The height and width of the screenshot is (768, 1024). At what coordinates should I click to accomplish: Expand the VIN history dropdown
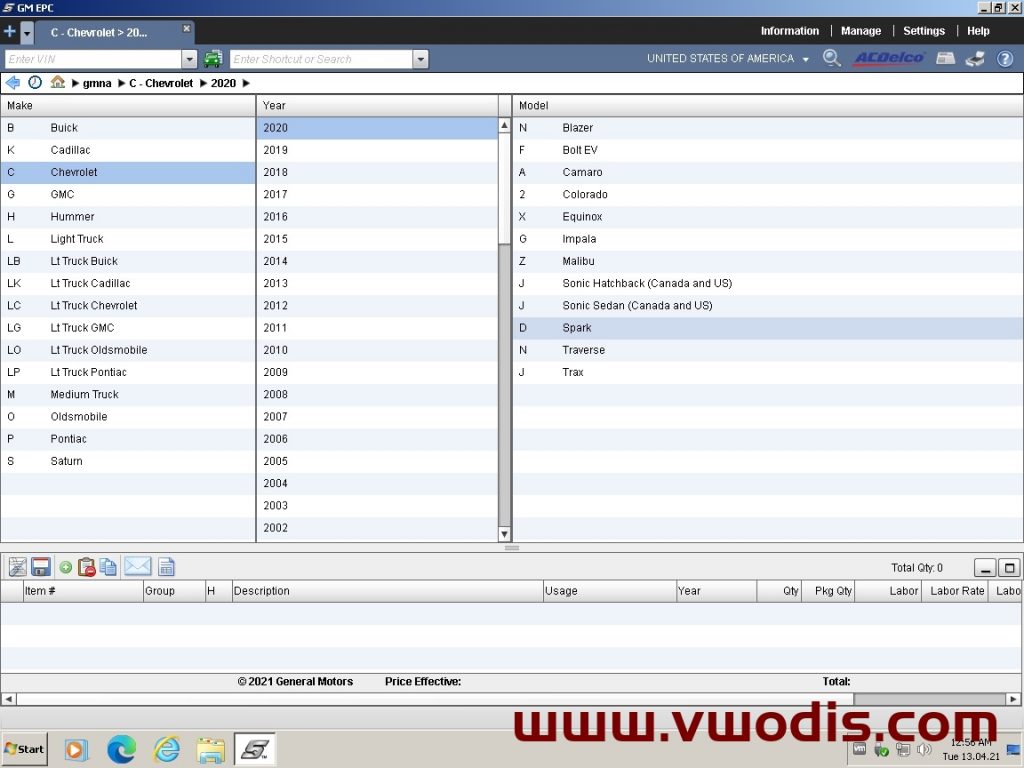189,59
